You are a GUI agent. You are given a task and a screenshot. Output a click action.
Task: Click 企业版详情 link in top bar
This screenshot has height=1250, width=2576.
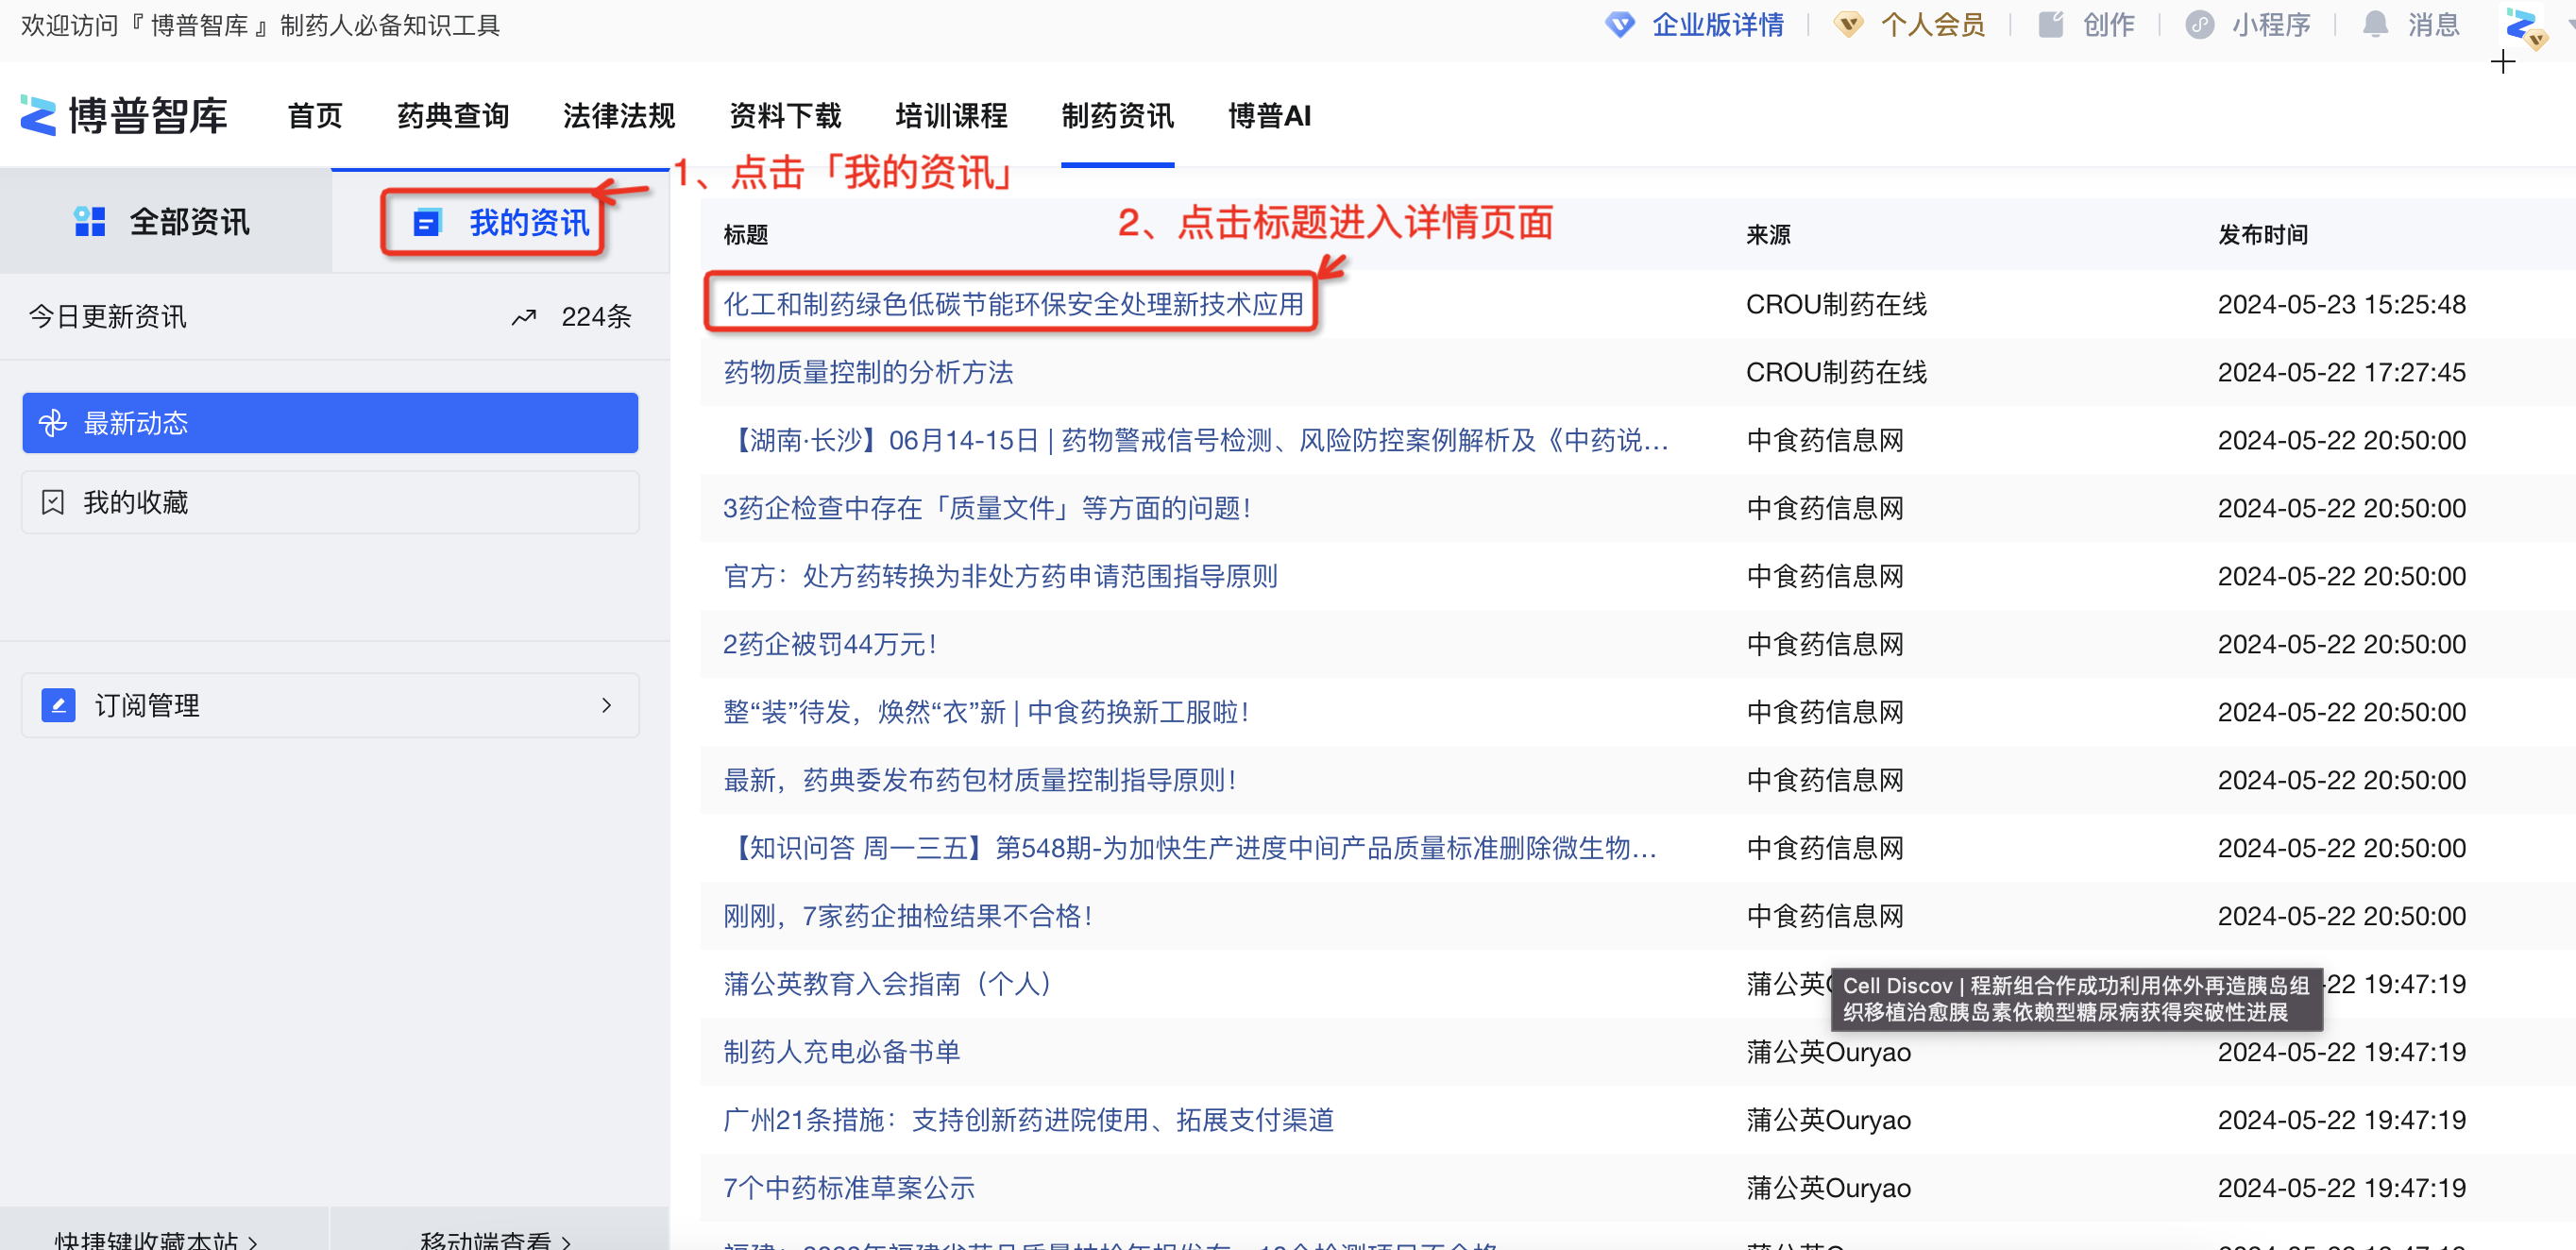point(1718,25)
